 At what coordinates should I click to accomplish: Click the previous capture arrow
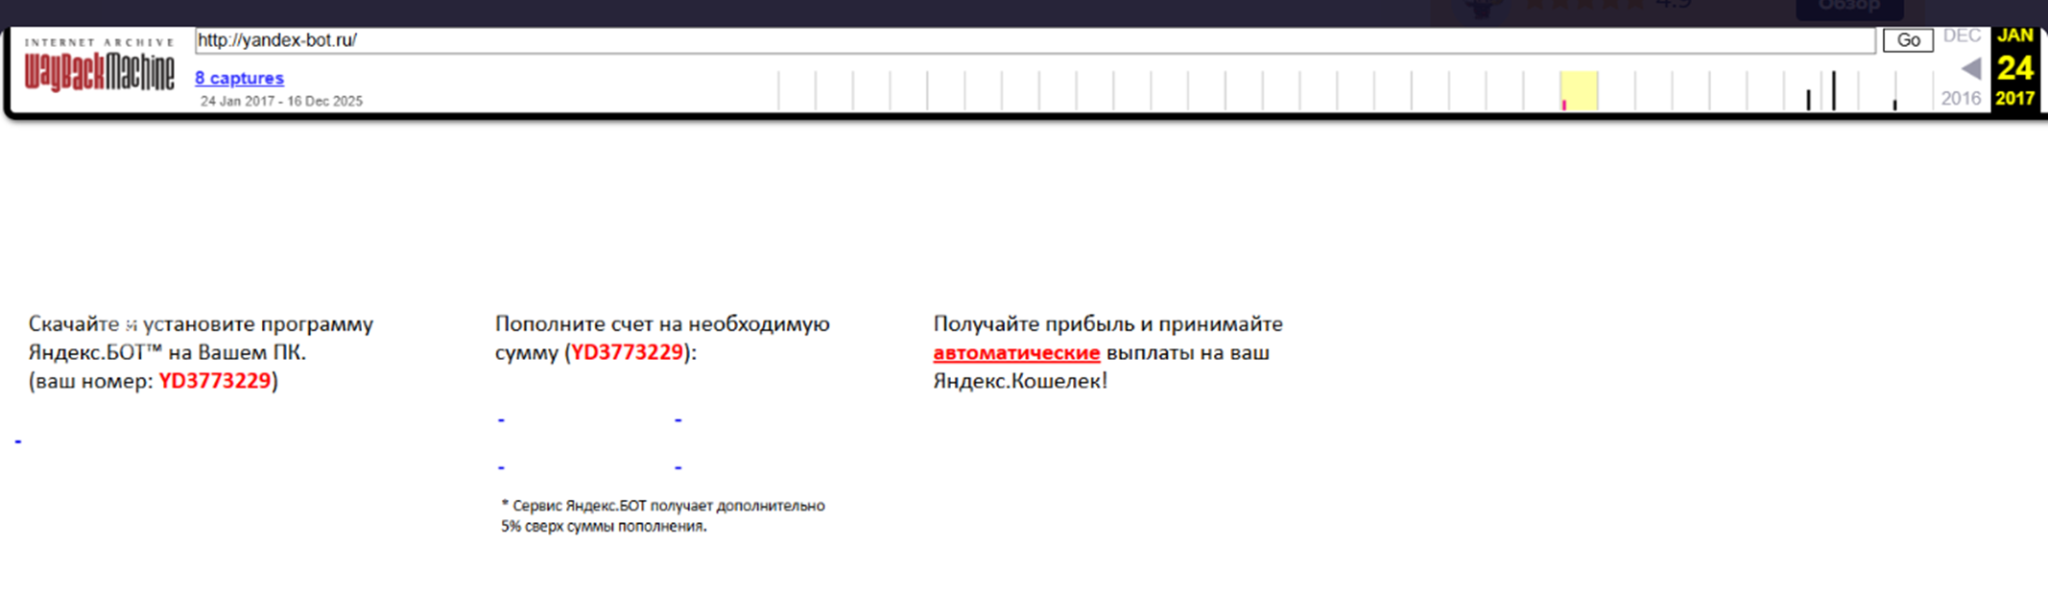[1971, 69]
